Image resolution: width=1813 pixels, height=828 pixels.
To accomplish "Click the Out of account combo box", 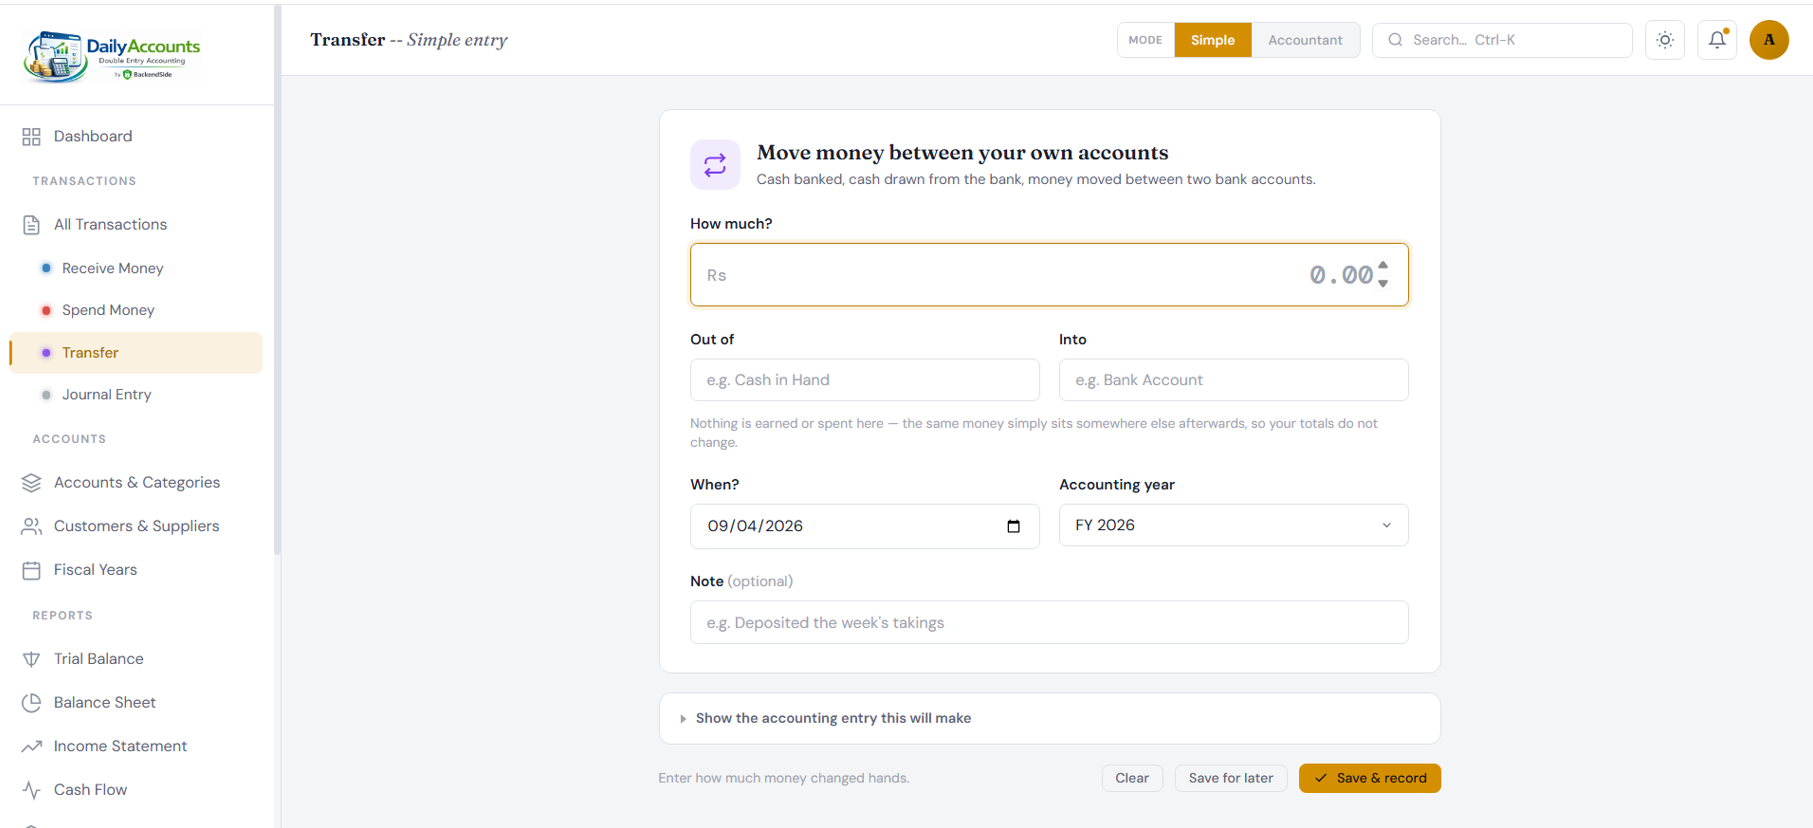I will click(864, 380).
